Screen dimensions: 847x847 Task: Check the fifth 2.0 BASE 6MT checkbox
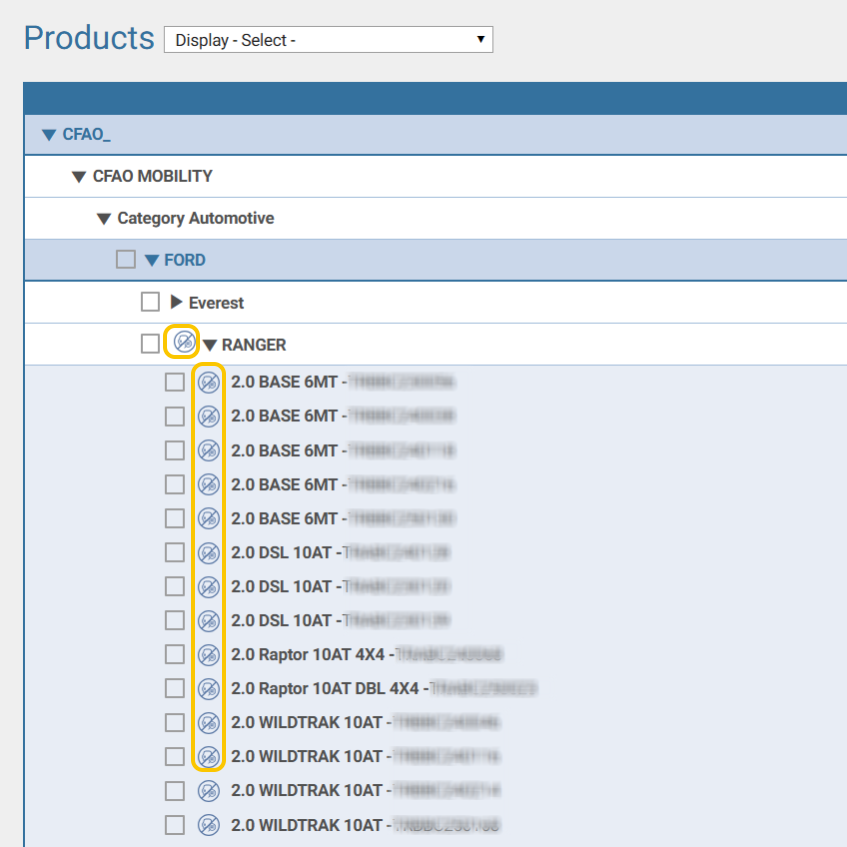174,519
